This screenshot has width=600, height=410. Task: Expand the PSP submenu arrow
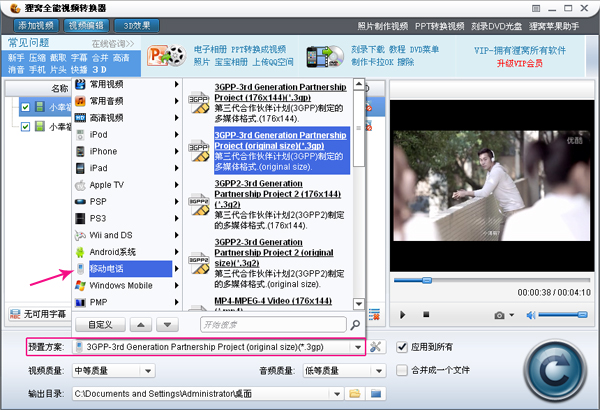(176, 201)
